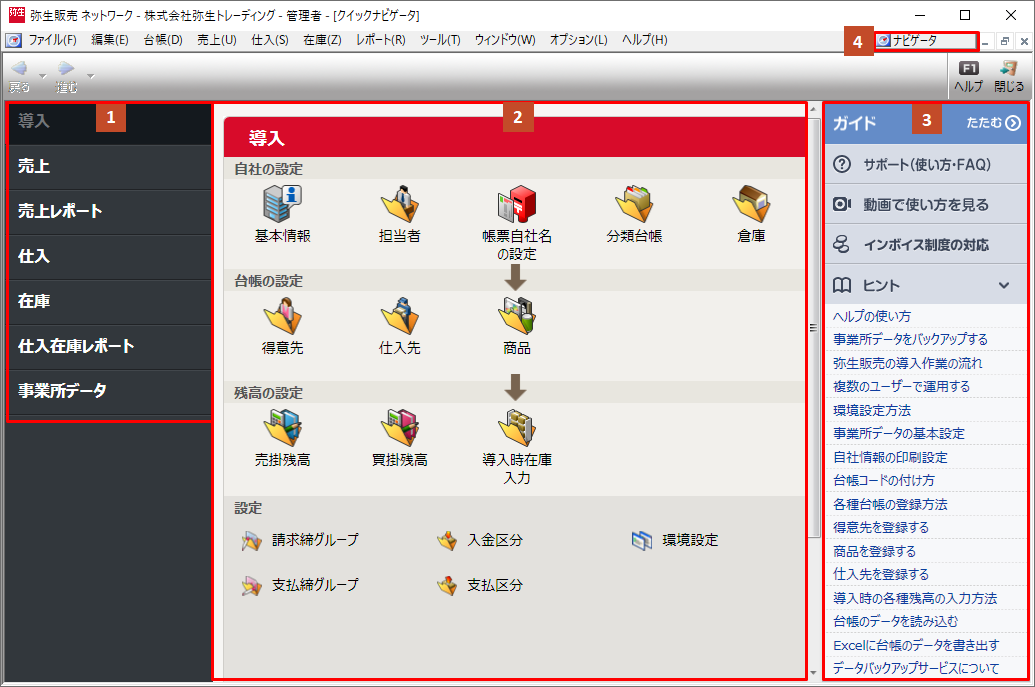This screenshot has height=687, width=1035.
Task: Open hint 台帳コードの付け方
Action: pos(883,480)
